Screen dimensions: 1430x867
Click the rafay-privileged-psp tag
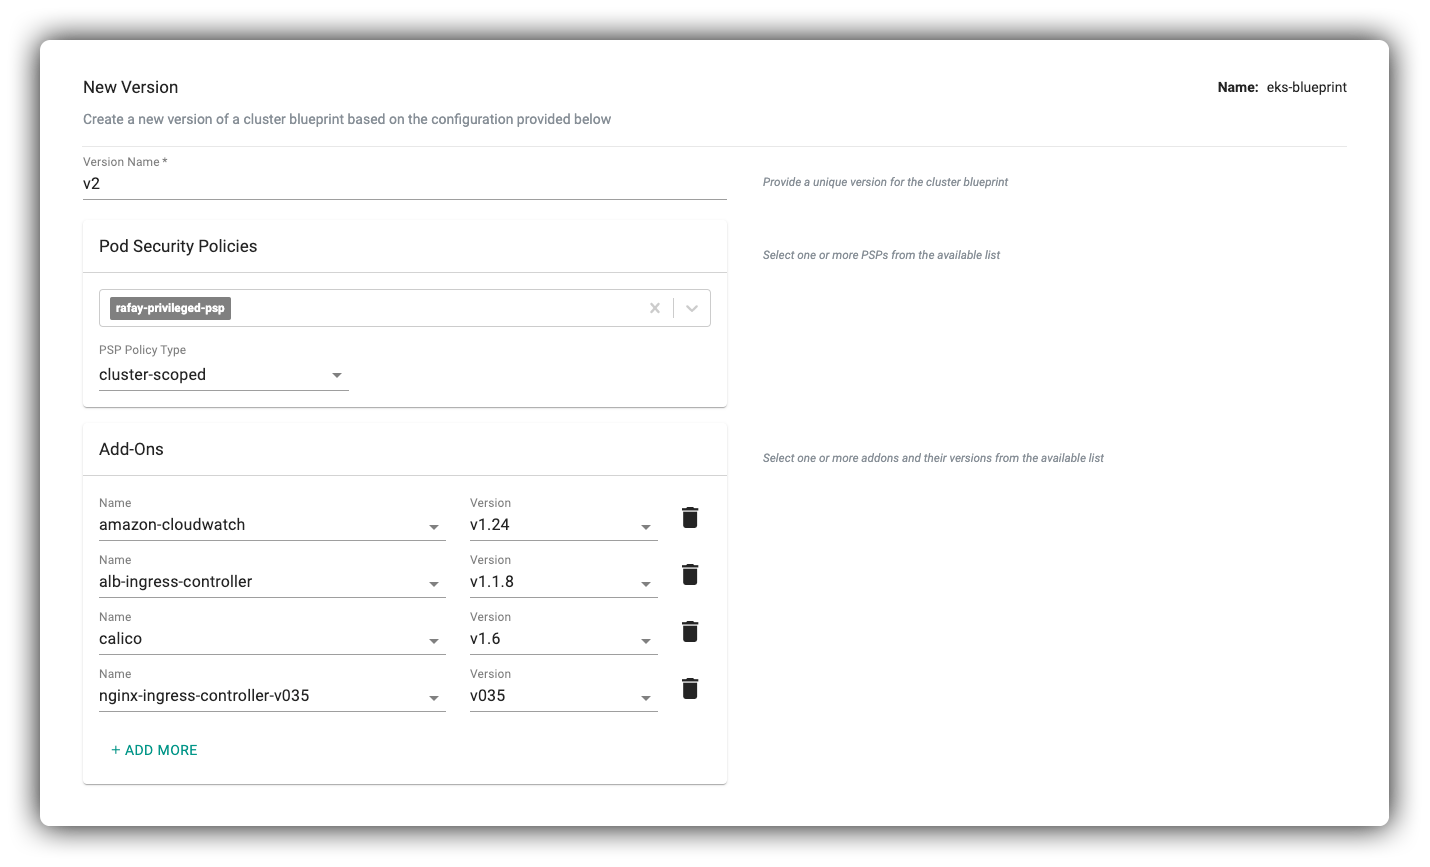click(x=170, y=308)
